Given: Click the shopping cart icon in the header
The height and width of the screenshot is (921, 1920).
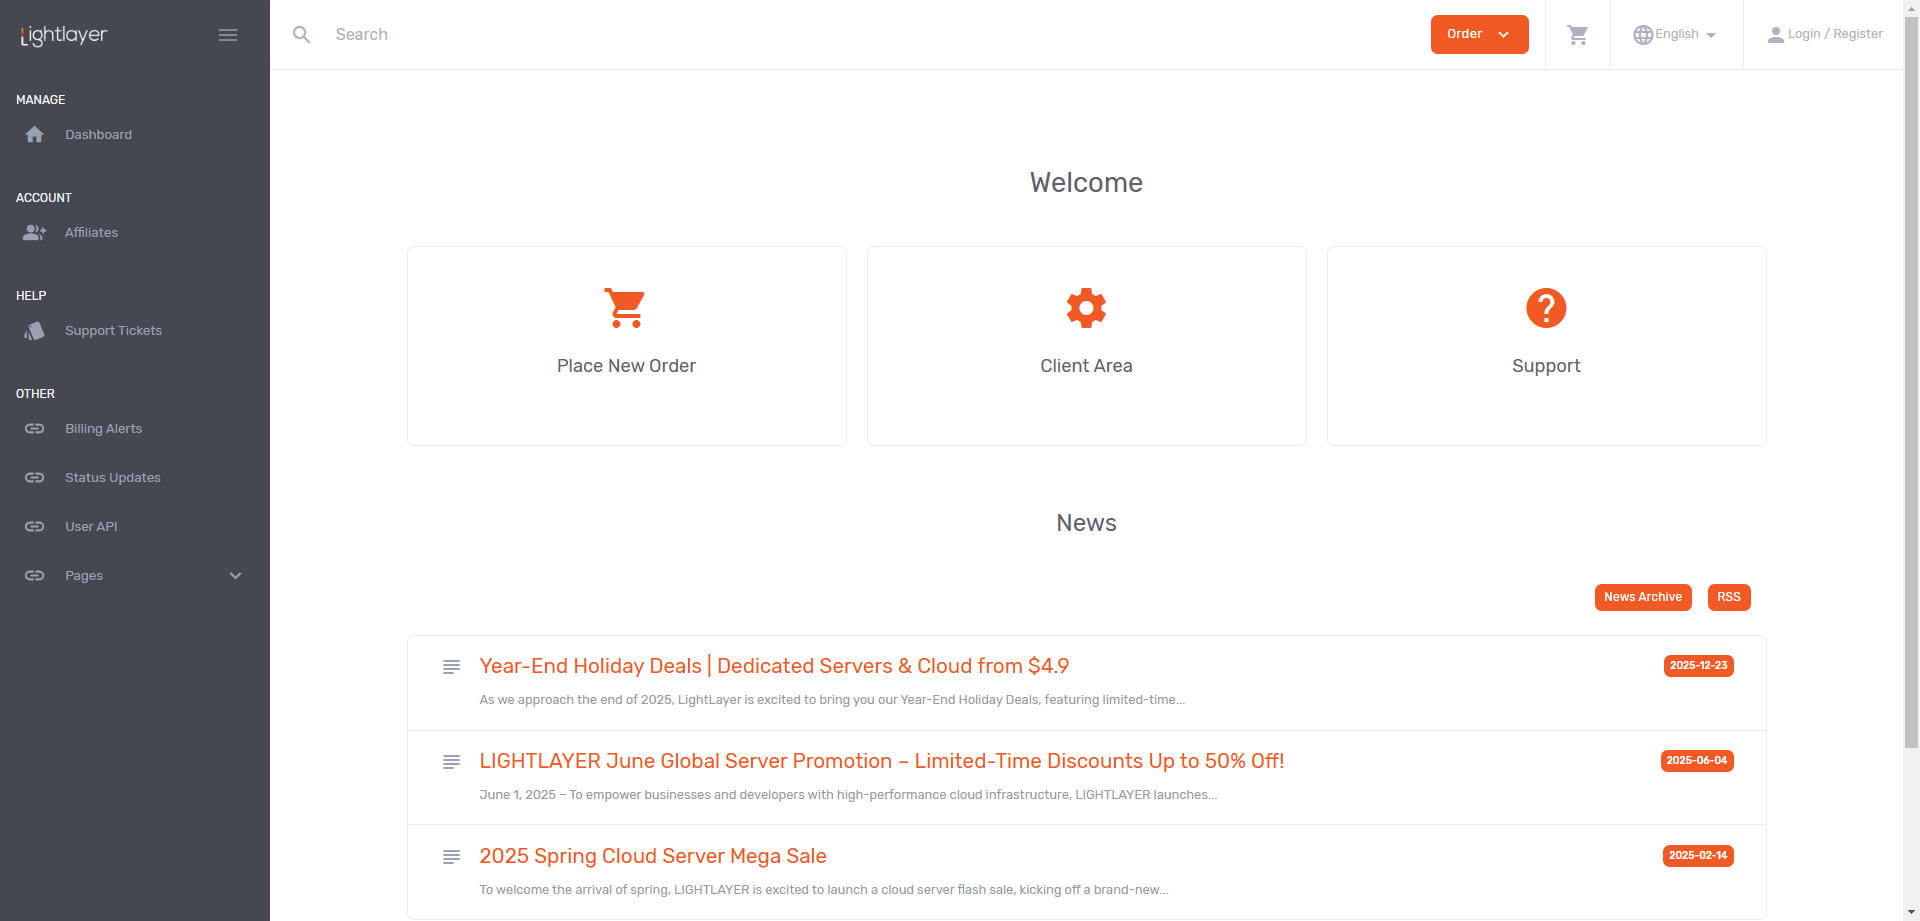Looking at the screenshot, I should pos(1577,35).
